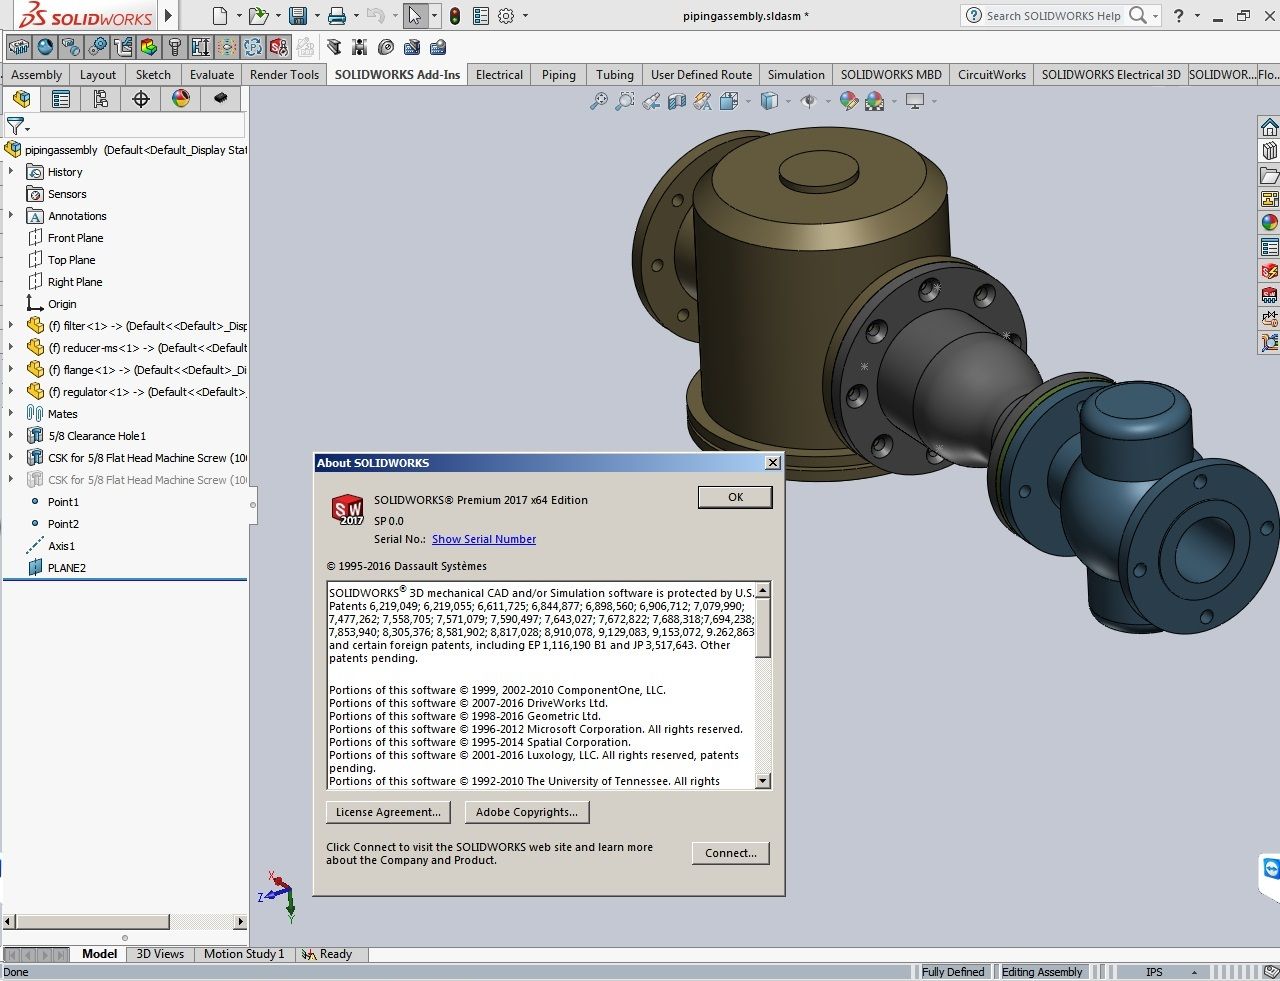
Task: Open the Design Library task pane icon
Action: pos(1269,151)
